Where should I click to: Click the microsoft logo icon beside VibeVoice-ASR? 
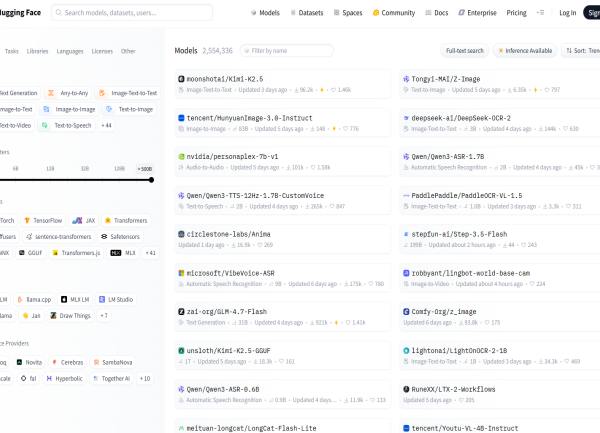click(x=181, y=273)
